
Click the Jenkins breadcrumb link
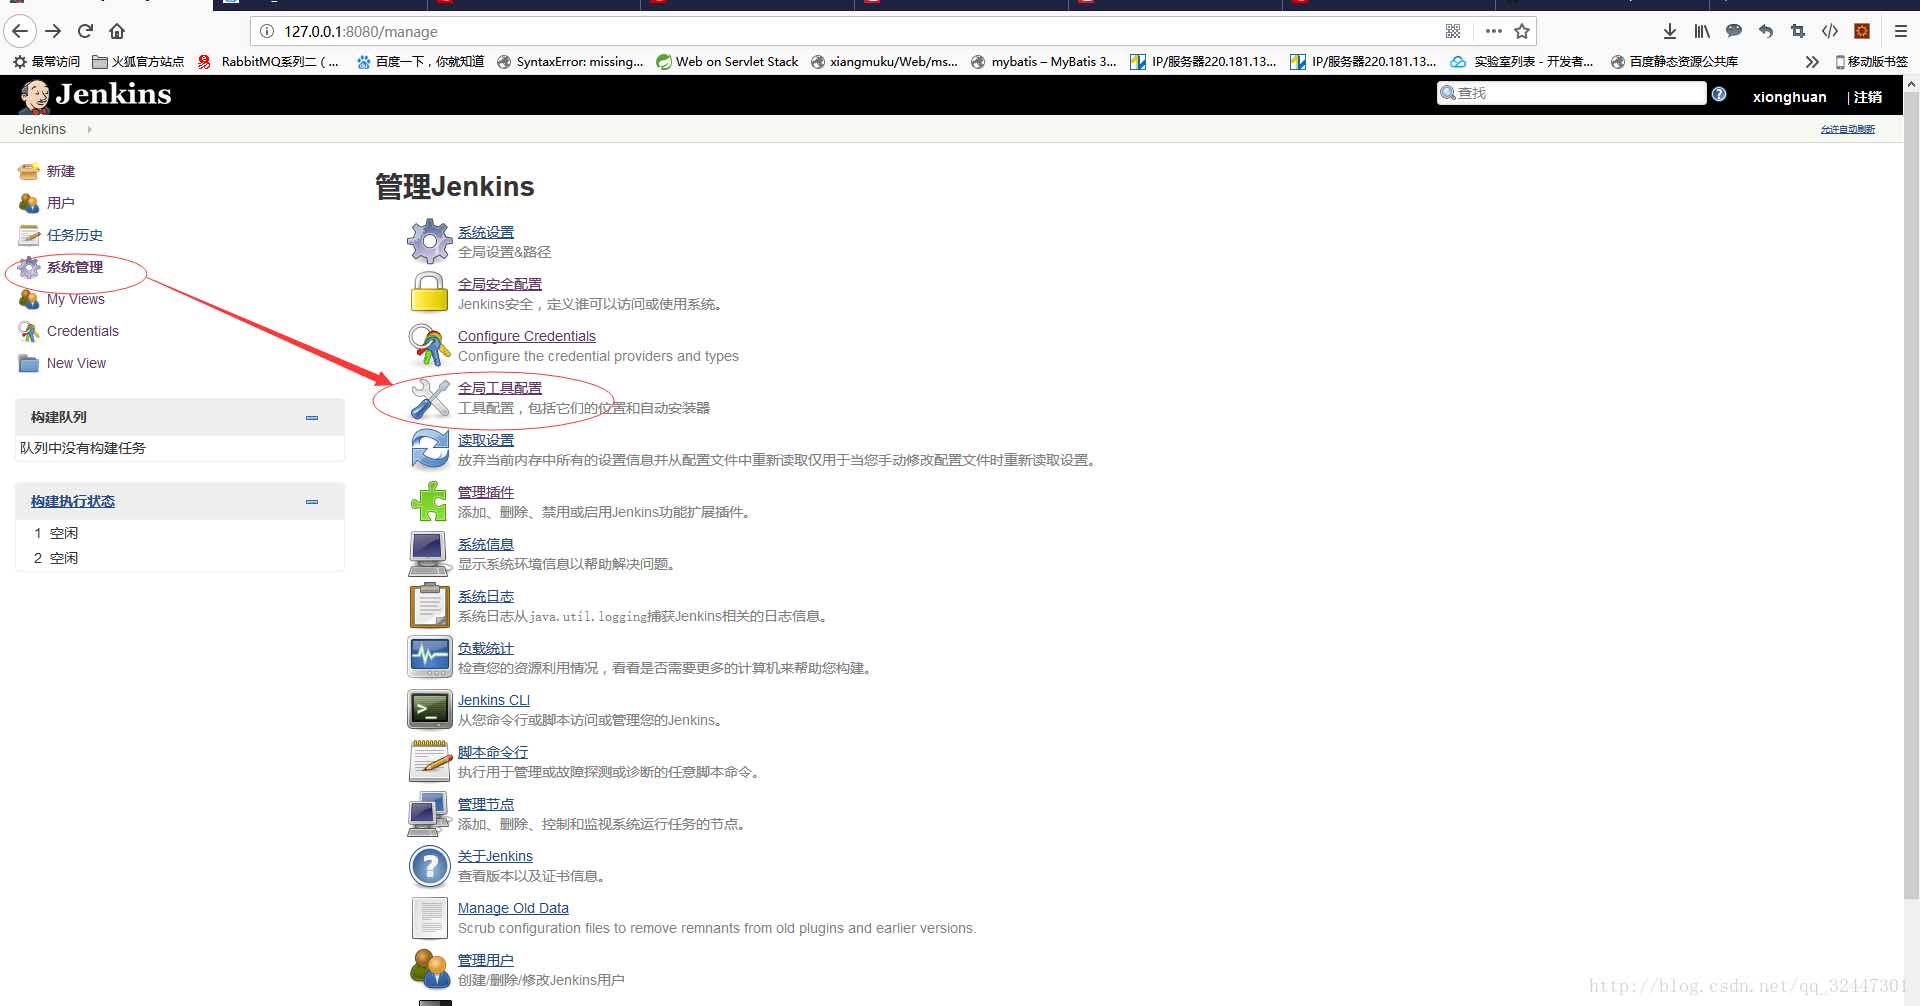tap(42, 129)
